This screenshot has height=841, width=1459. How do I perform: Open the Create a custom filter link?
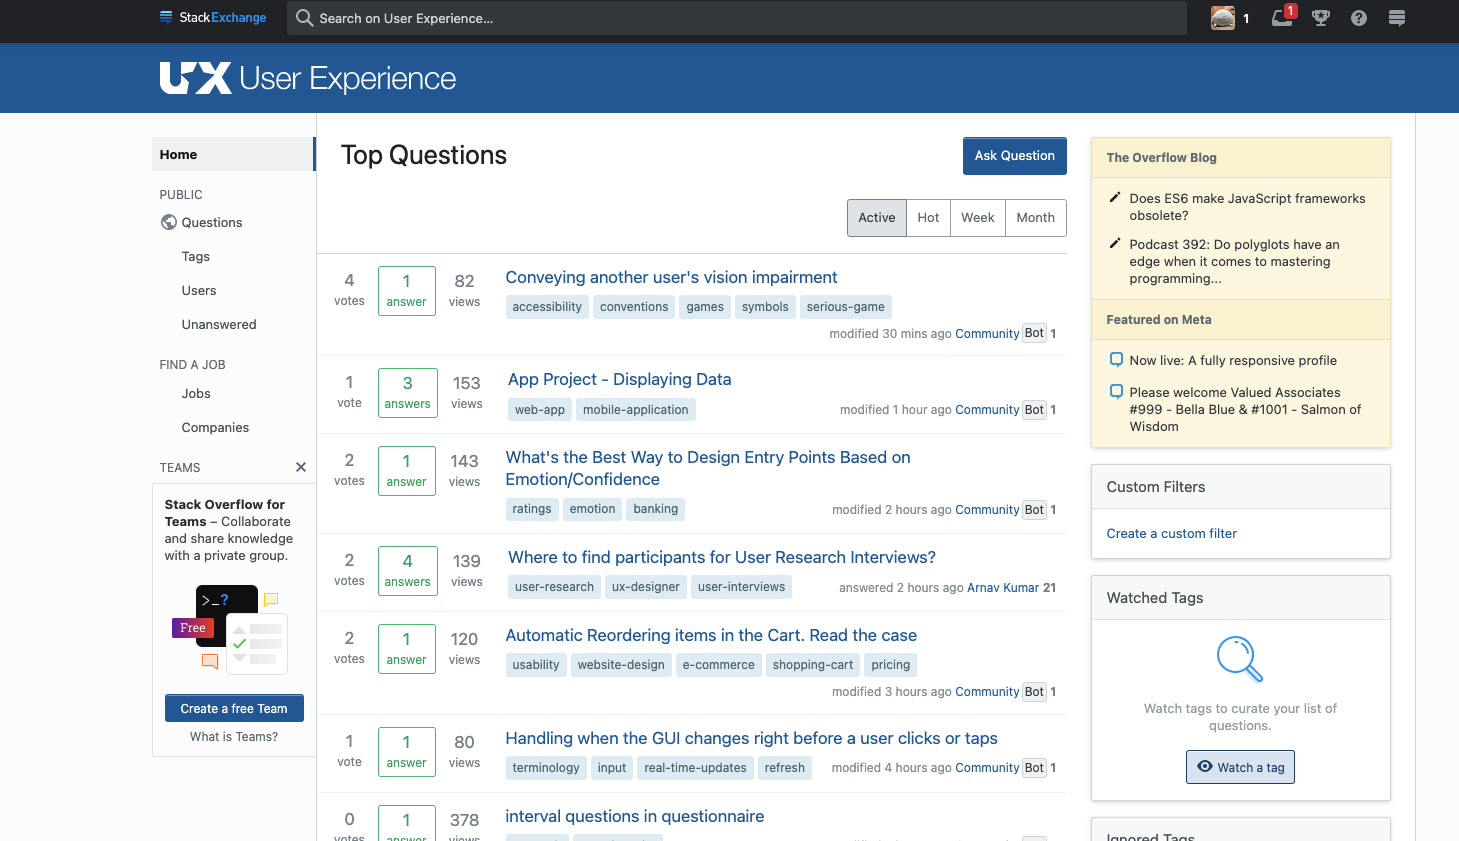pos(1171,533)
